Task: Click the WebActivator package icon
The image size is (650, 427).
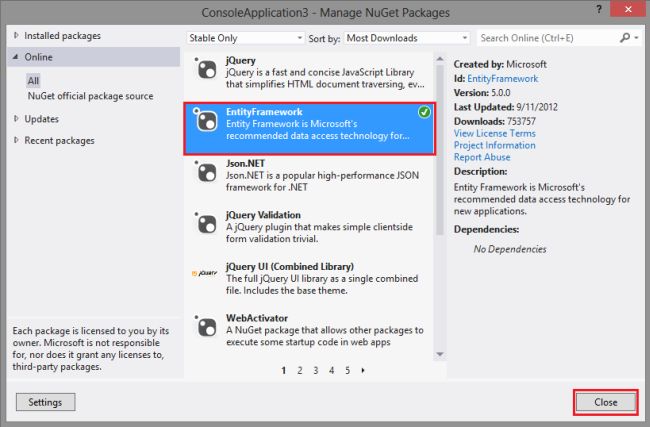Action: tap(206, 327)
